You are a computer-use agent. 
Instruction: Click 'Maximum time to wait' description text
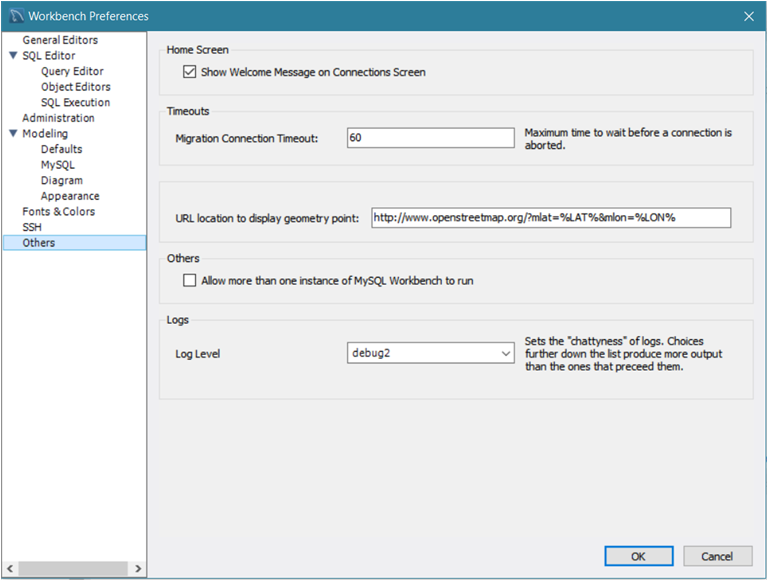pyautogui.click(x=628, y=139)
